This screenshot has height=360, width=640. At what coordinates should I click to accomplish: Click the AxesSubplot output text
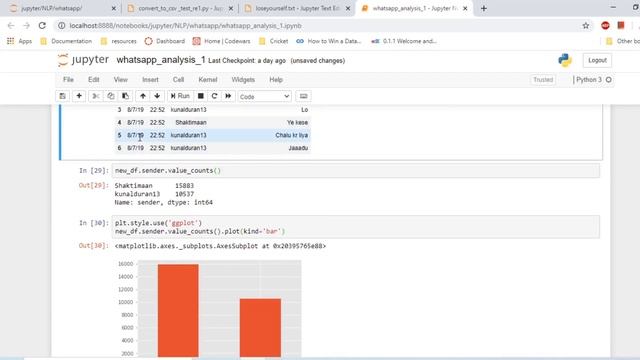point(220,246)
